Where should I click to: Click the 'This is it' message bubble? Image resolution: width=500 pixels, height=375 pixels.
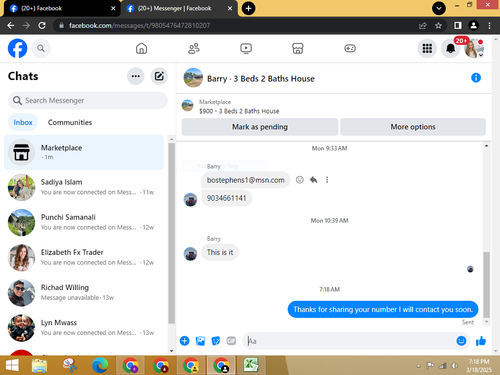(x=220, y=252)
